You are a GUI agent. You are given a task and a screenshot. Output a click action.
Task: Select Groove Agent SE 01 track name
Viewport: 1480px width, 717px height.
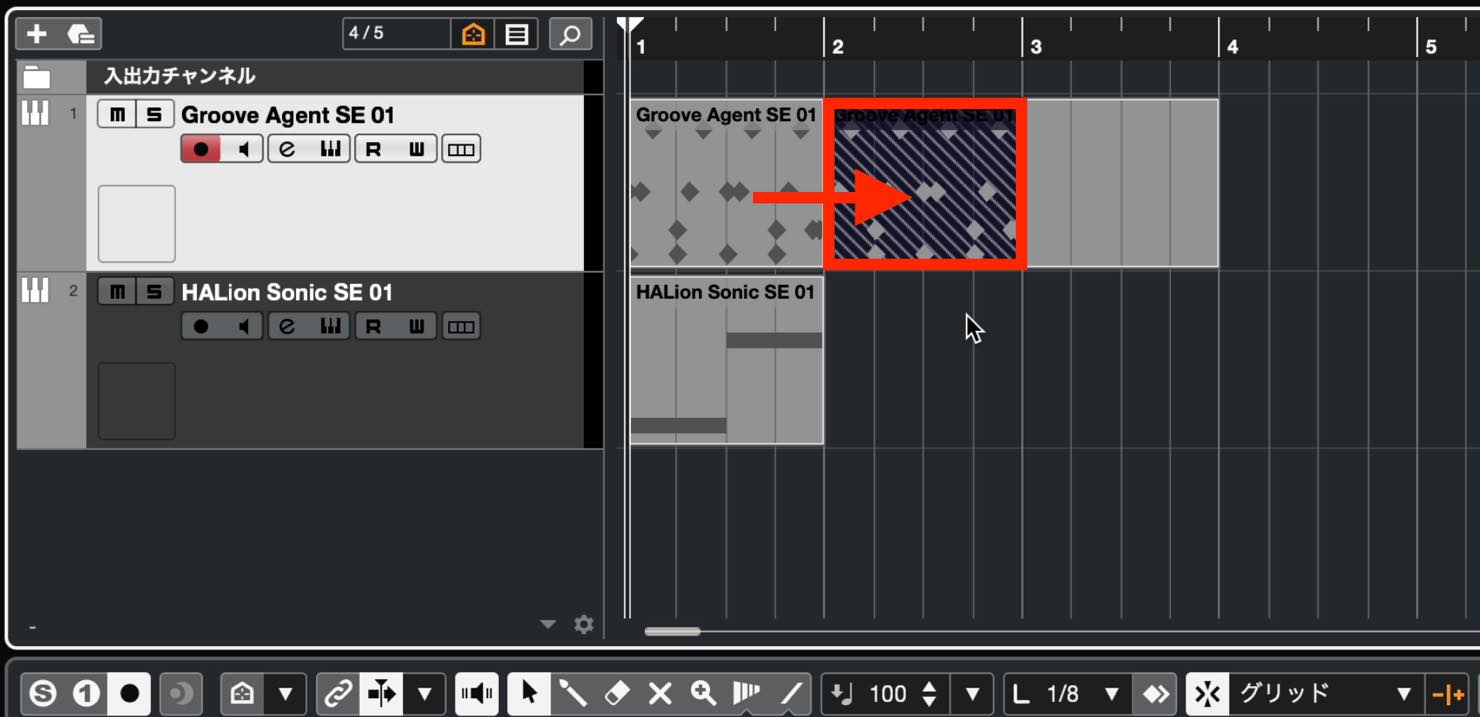(x=288, y=115)
